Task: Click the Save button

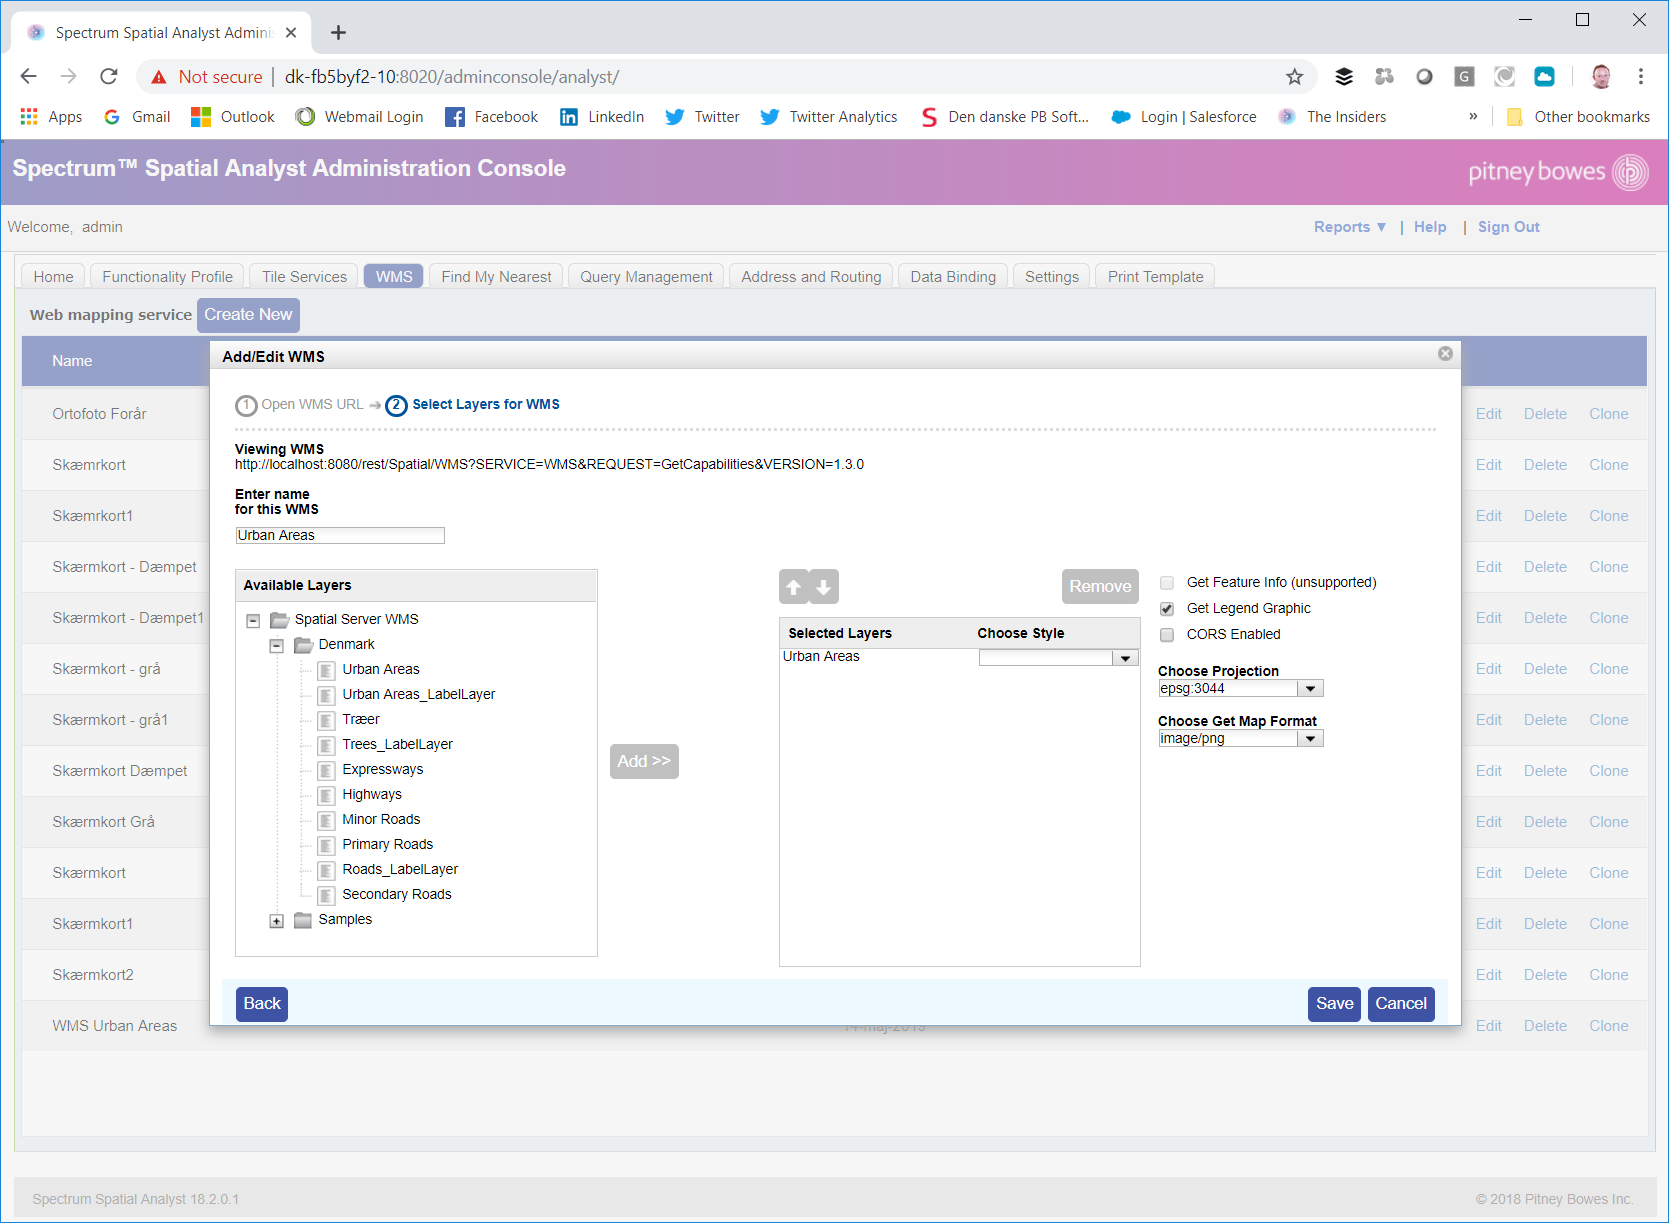Action: pyautogui.click(x=1334, y=1004)
